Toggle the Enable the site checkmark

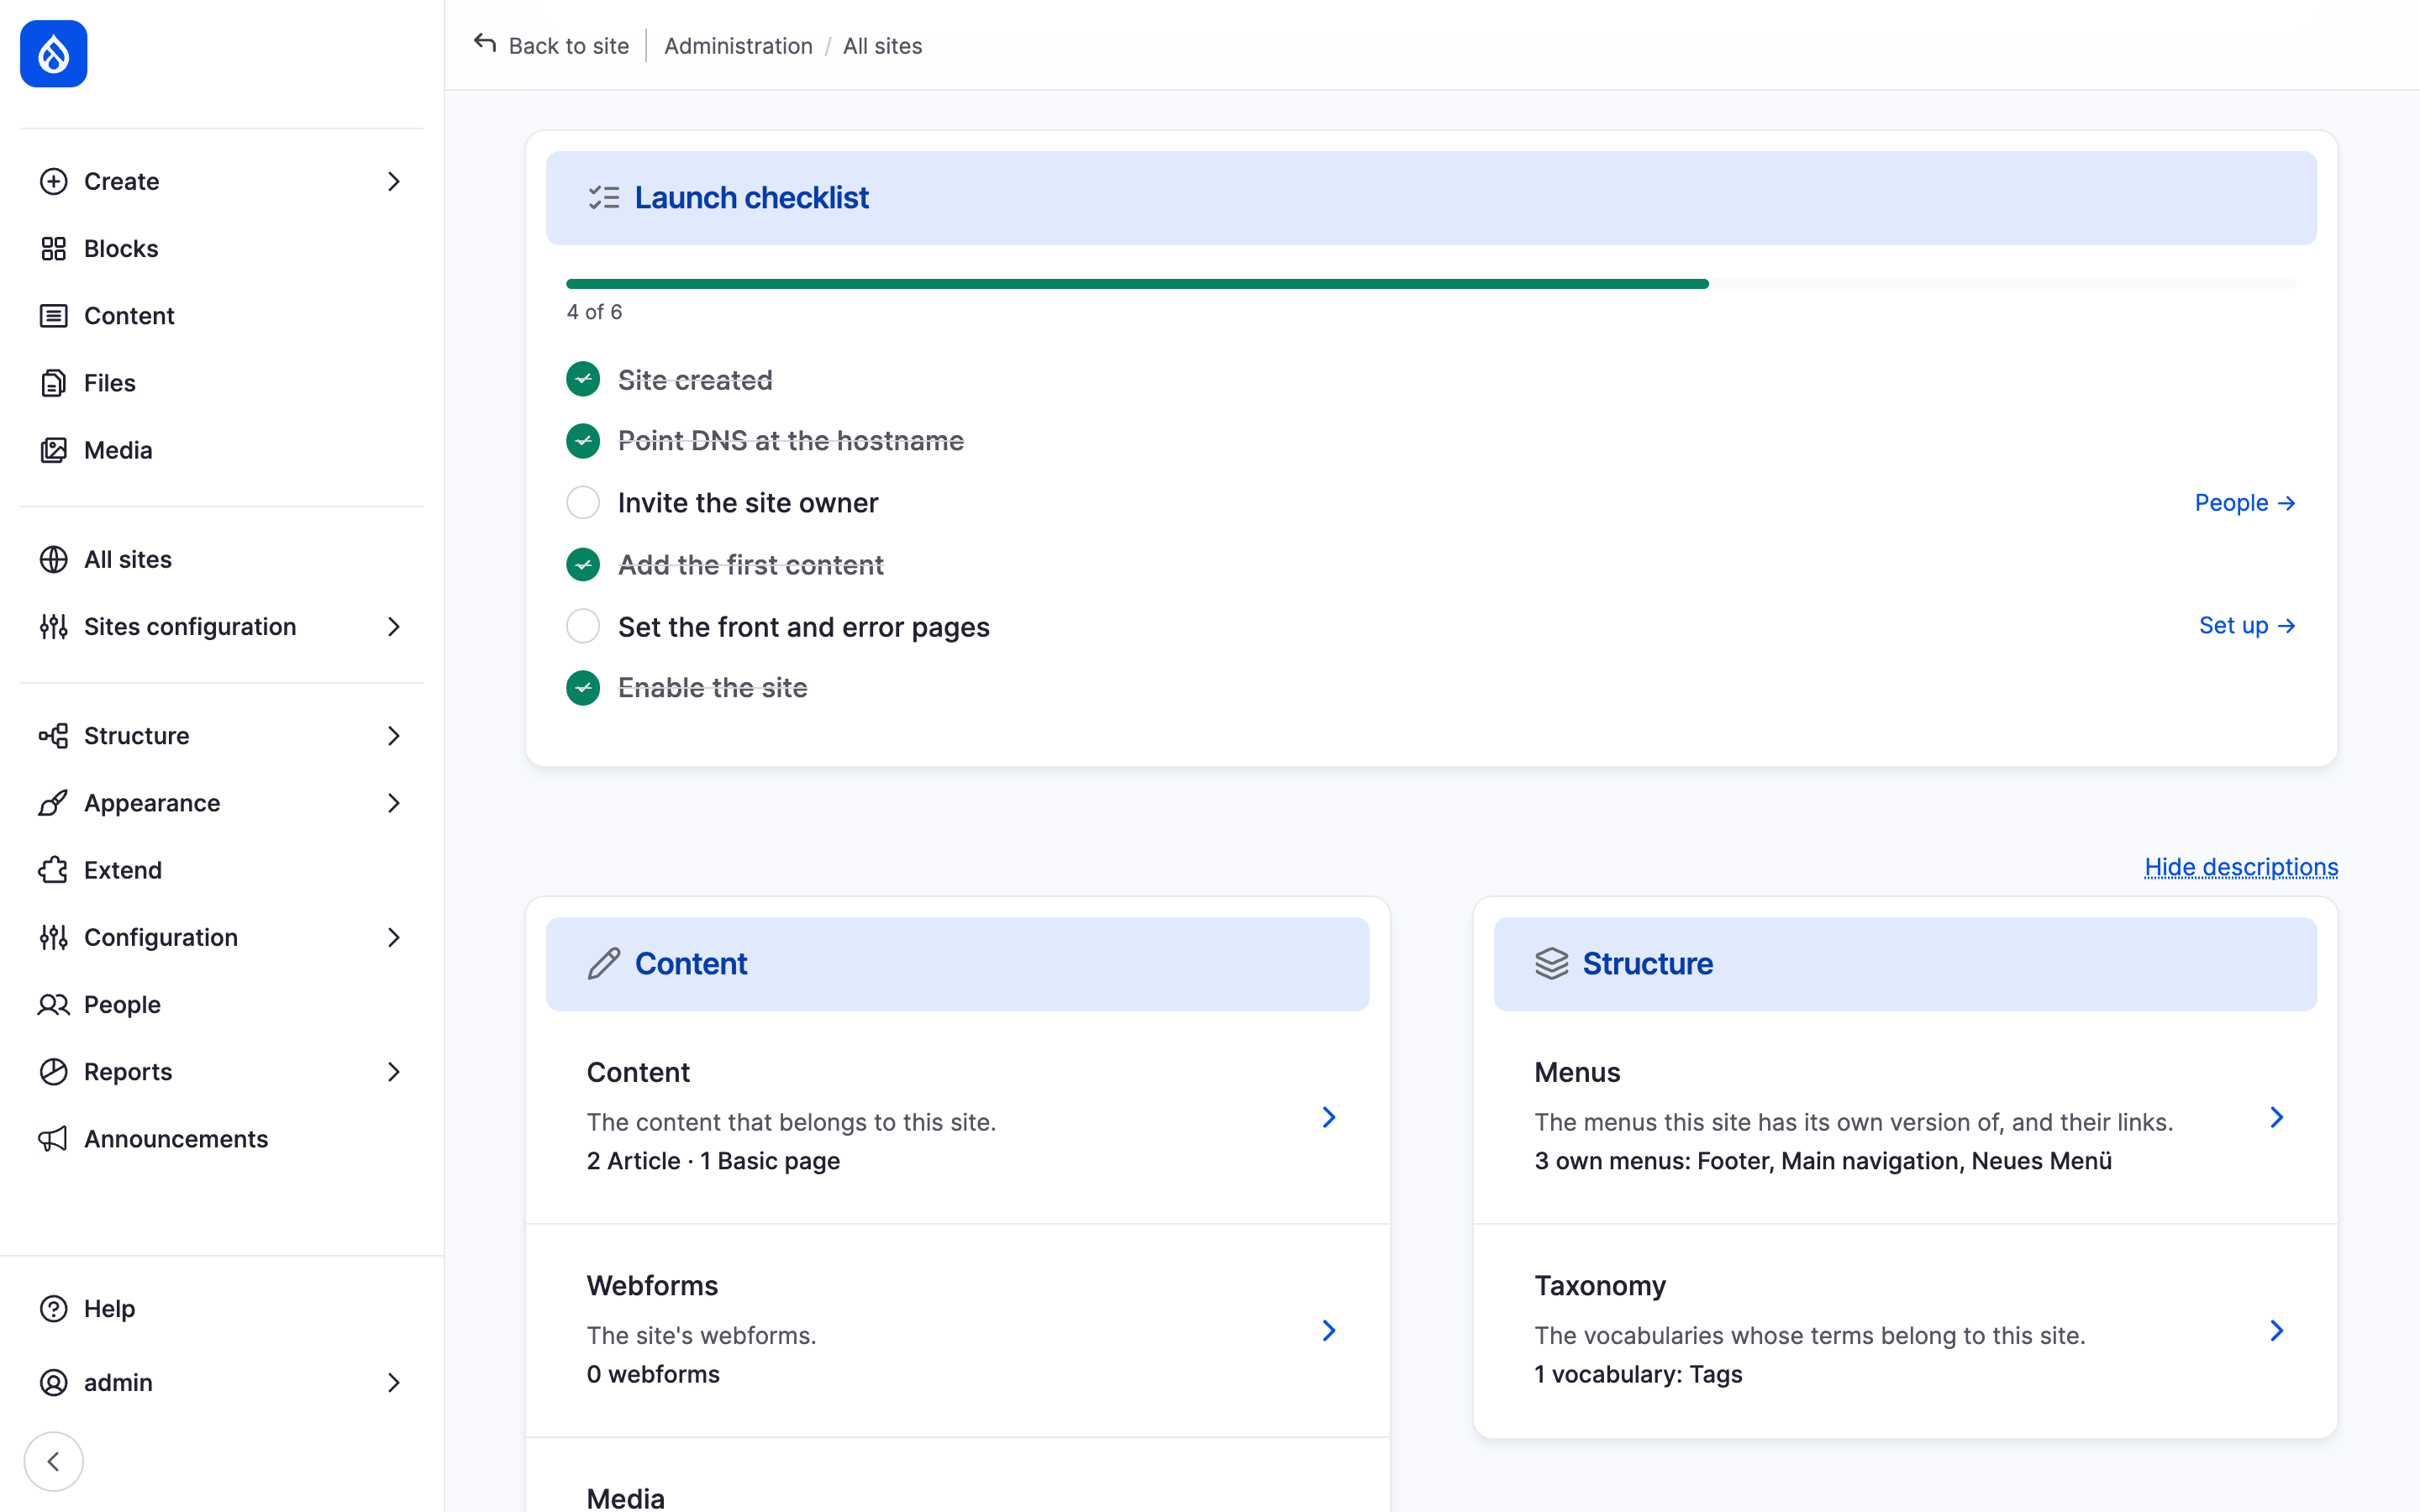pyautogui.click(x=583, y=687)
